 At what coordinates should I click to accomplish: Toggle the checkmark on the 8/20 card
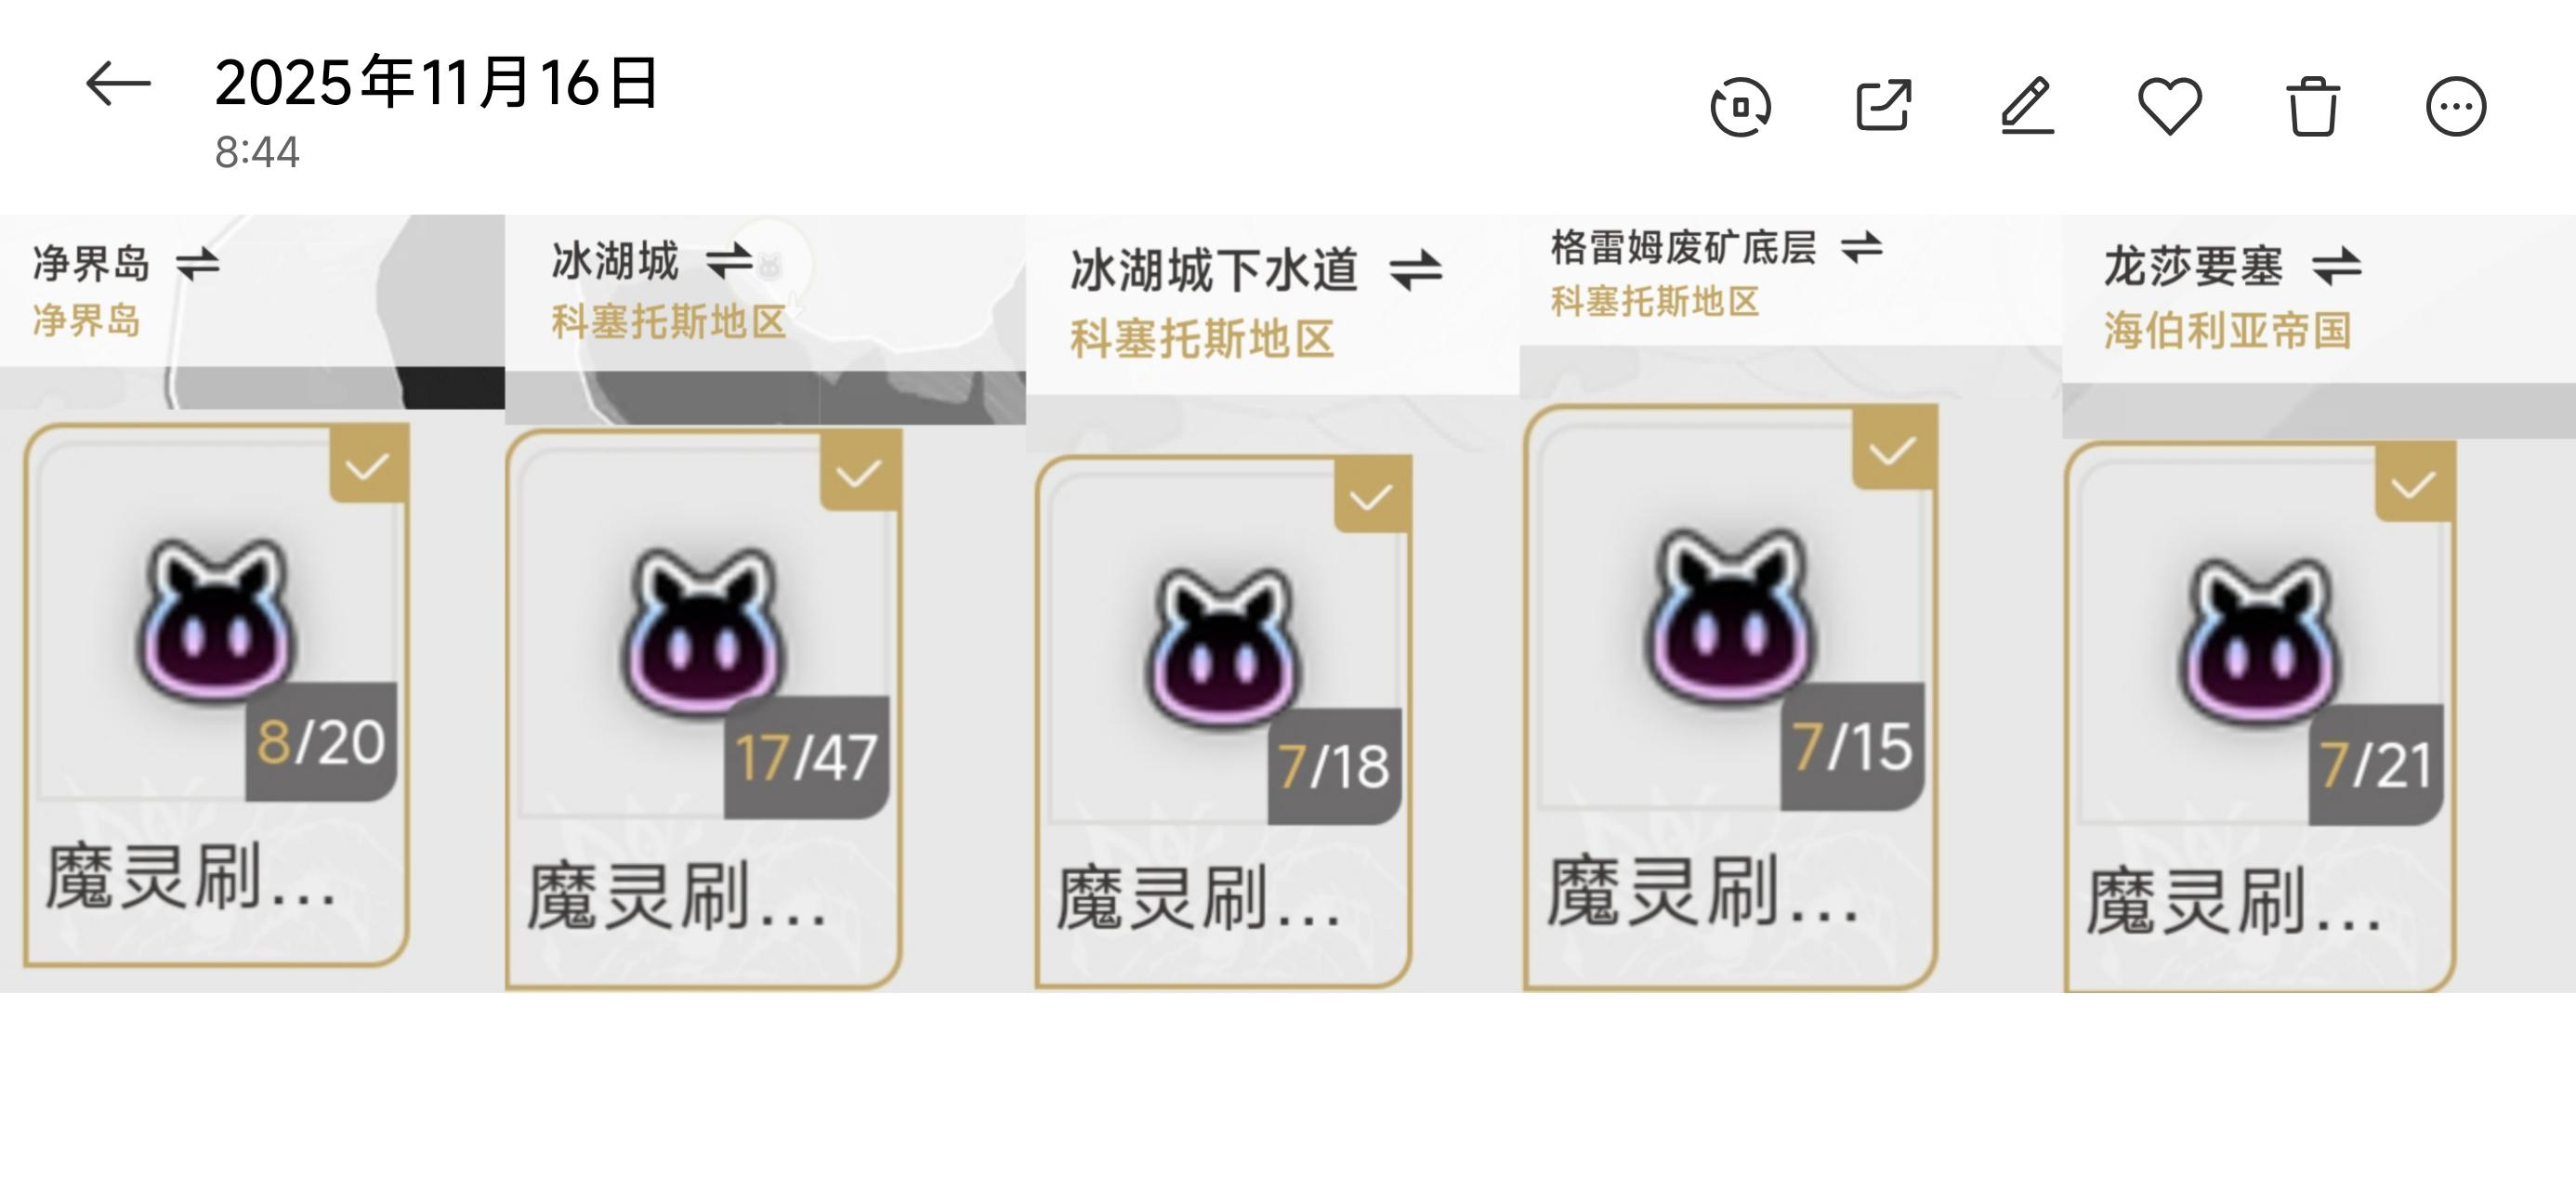click(368, 465)
